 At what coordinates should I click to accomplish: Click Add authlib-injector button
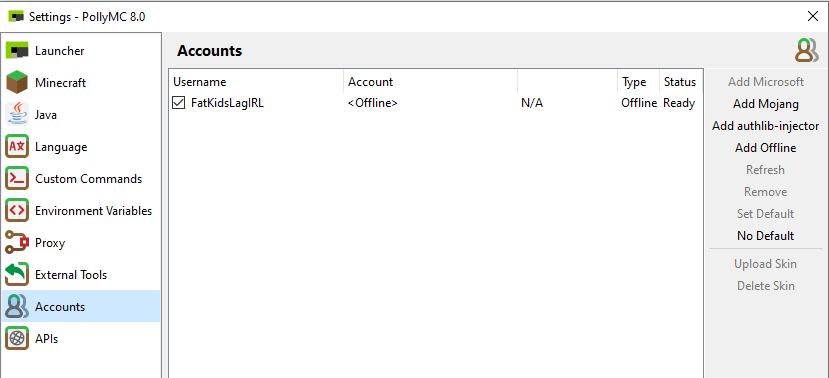[766, 126]
